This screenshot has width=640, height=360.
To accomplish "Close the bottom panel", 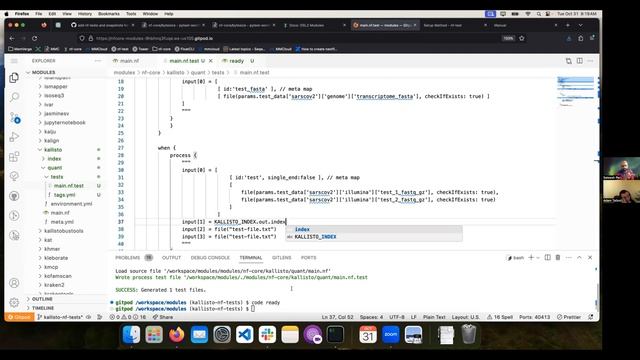I will click(590, 258).
